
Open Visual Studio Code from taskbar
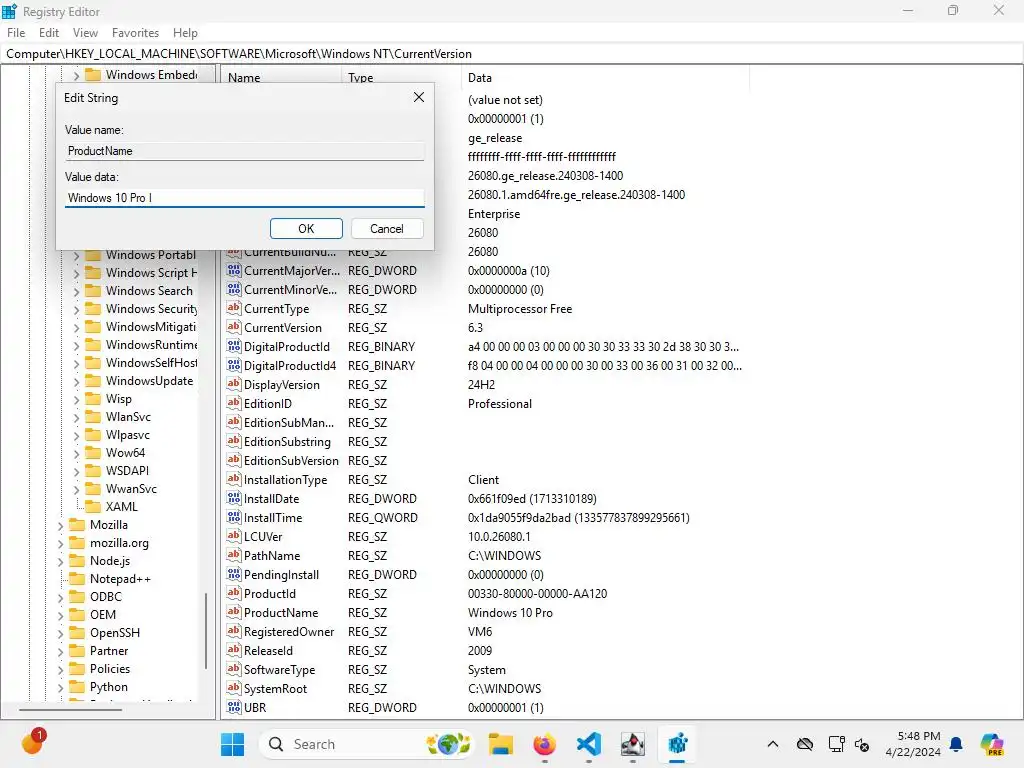pos(588,744)
